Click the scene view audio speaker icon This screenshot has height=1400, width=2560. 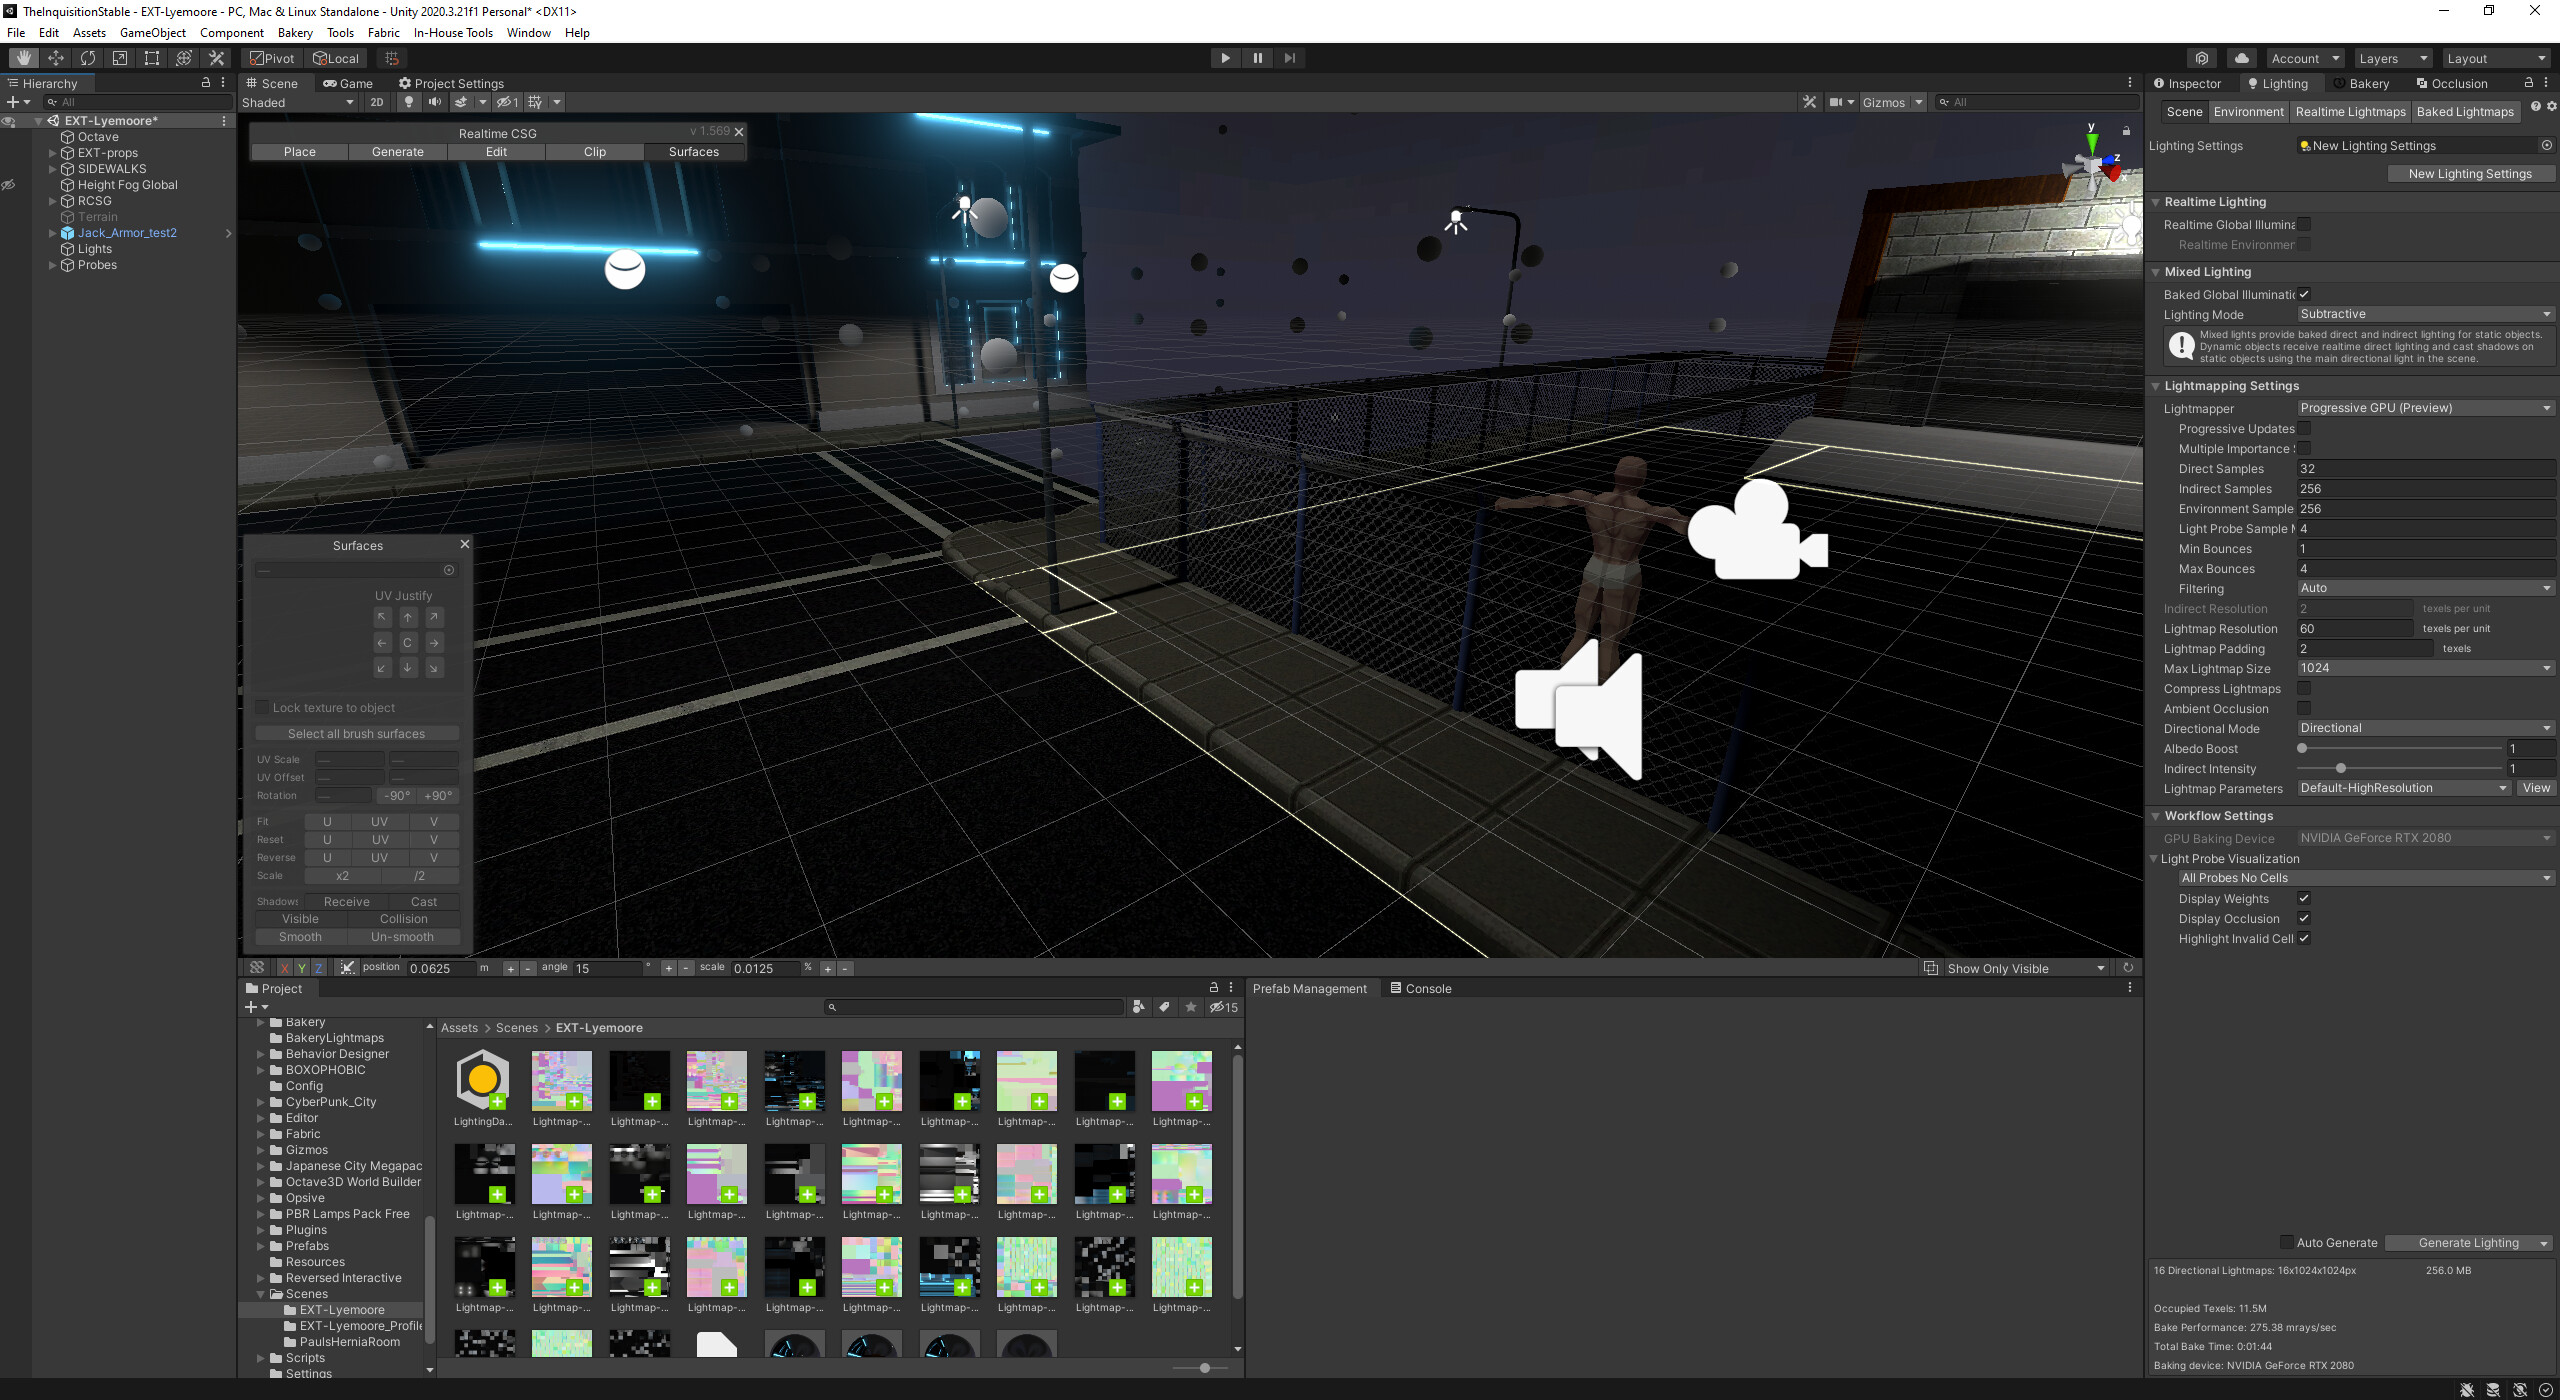[x=434, y=102]
